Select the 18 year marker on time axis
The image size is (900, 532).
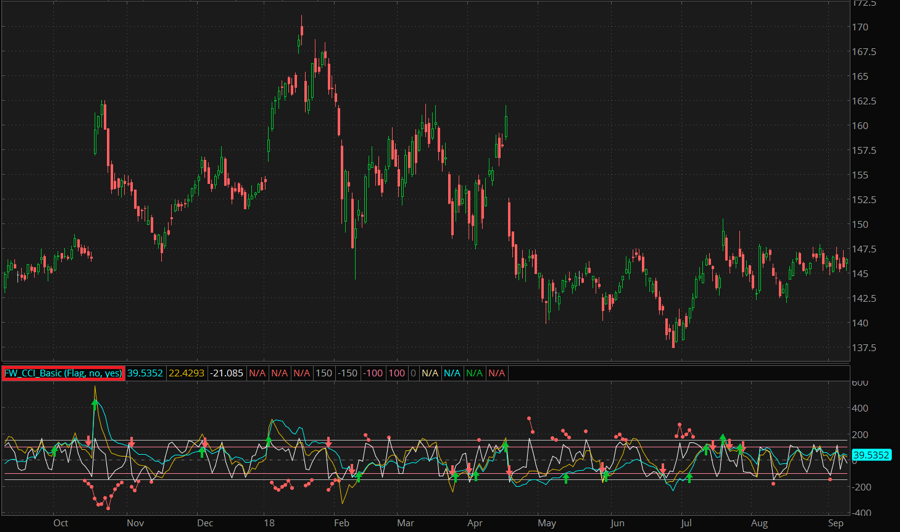pos(270,522)
